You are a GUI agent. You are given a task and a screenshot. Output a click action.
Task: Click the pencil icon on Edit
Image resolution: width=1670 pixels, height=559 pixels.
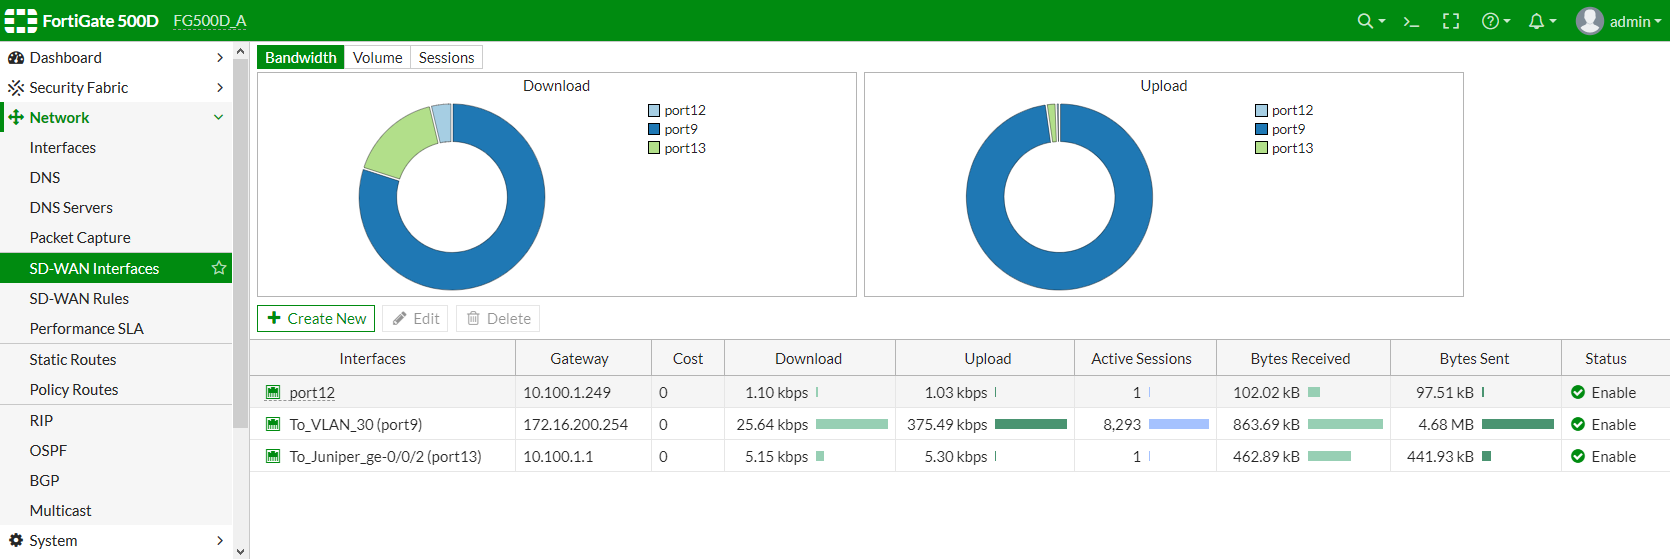400,319
